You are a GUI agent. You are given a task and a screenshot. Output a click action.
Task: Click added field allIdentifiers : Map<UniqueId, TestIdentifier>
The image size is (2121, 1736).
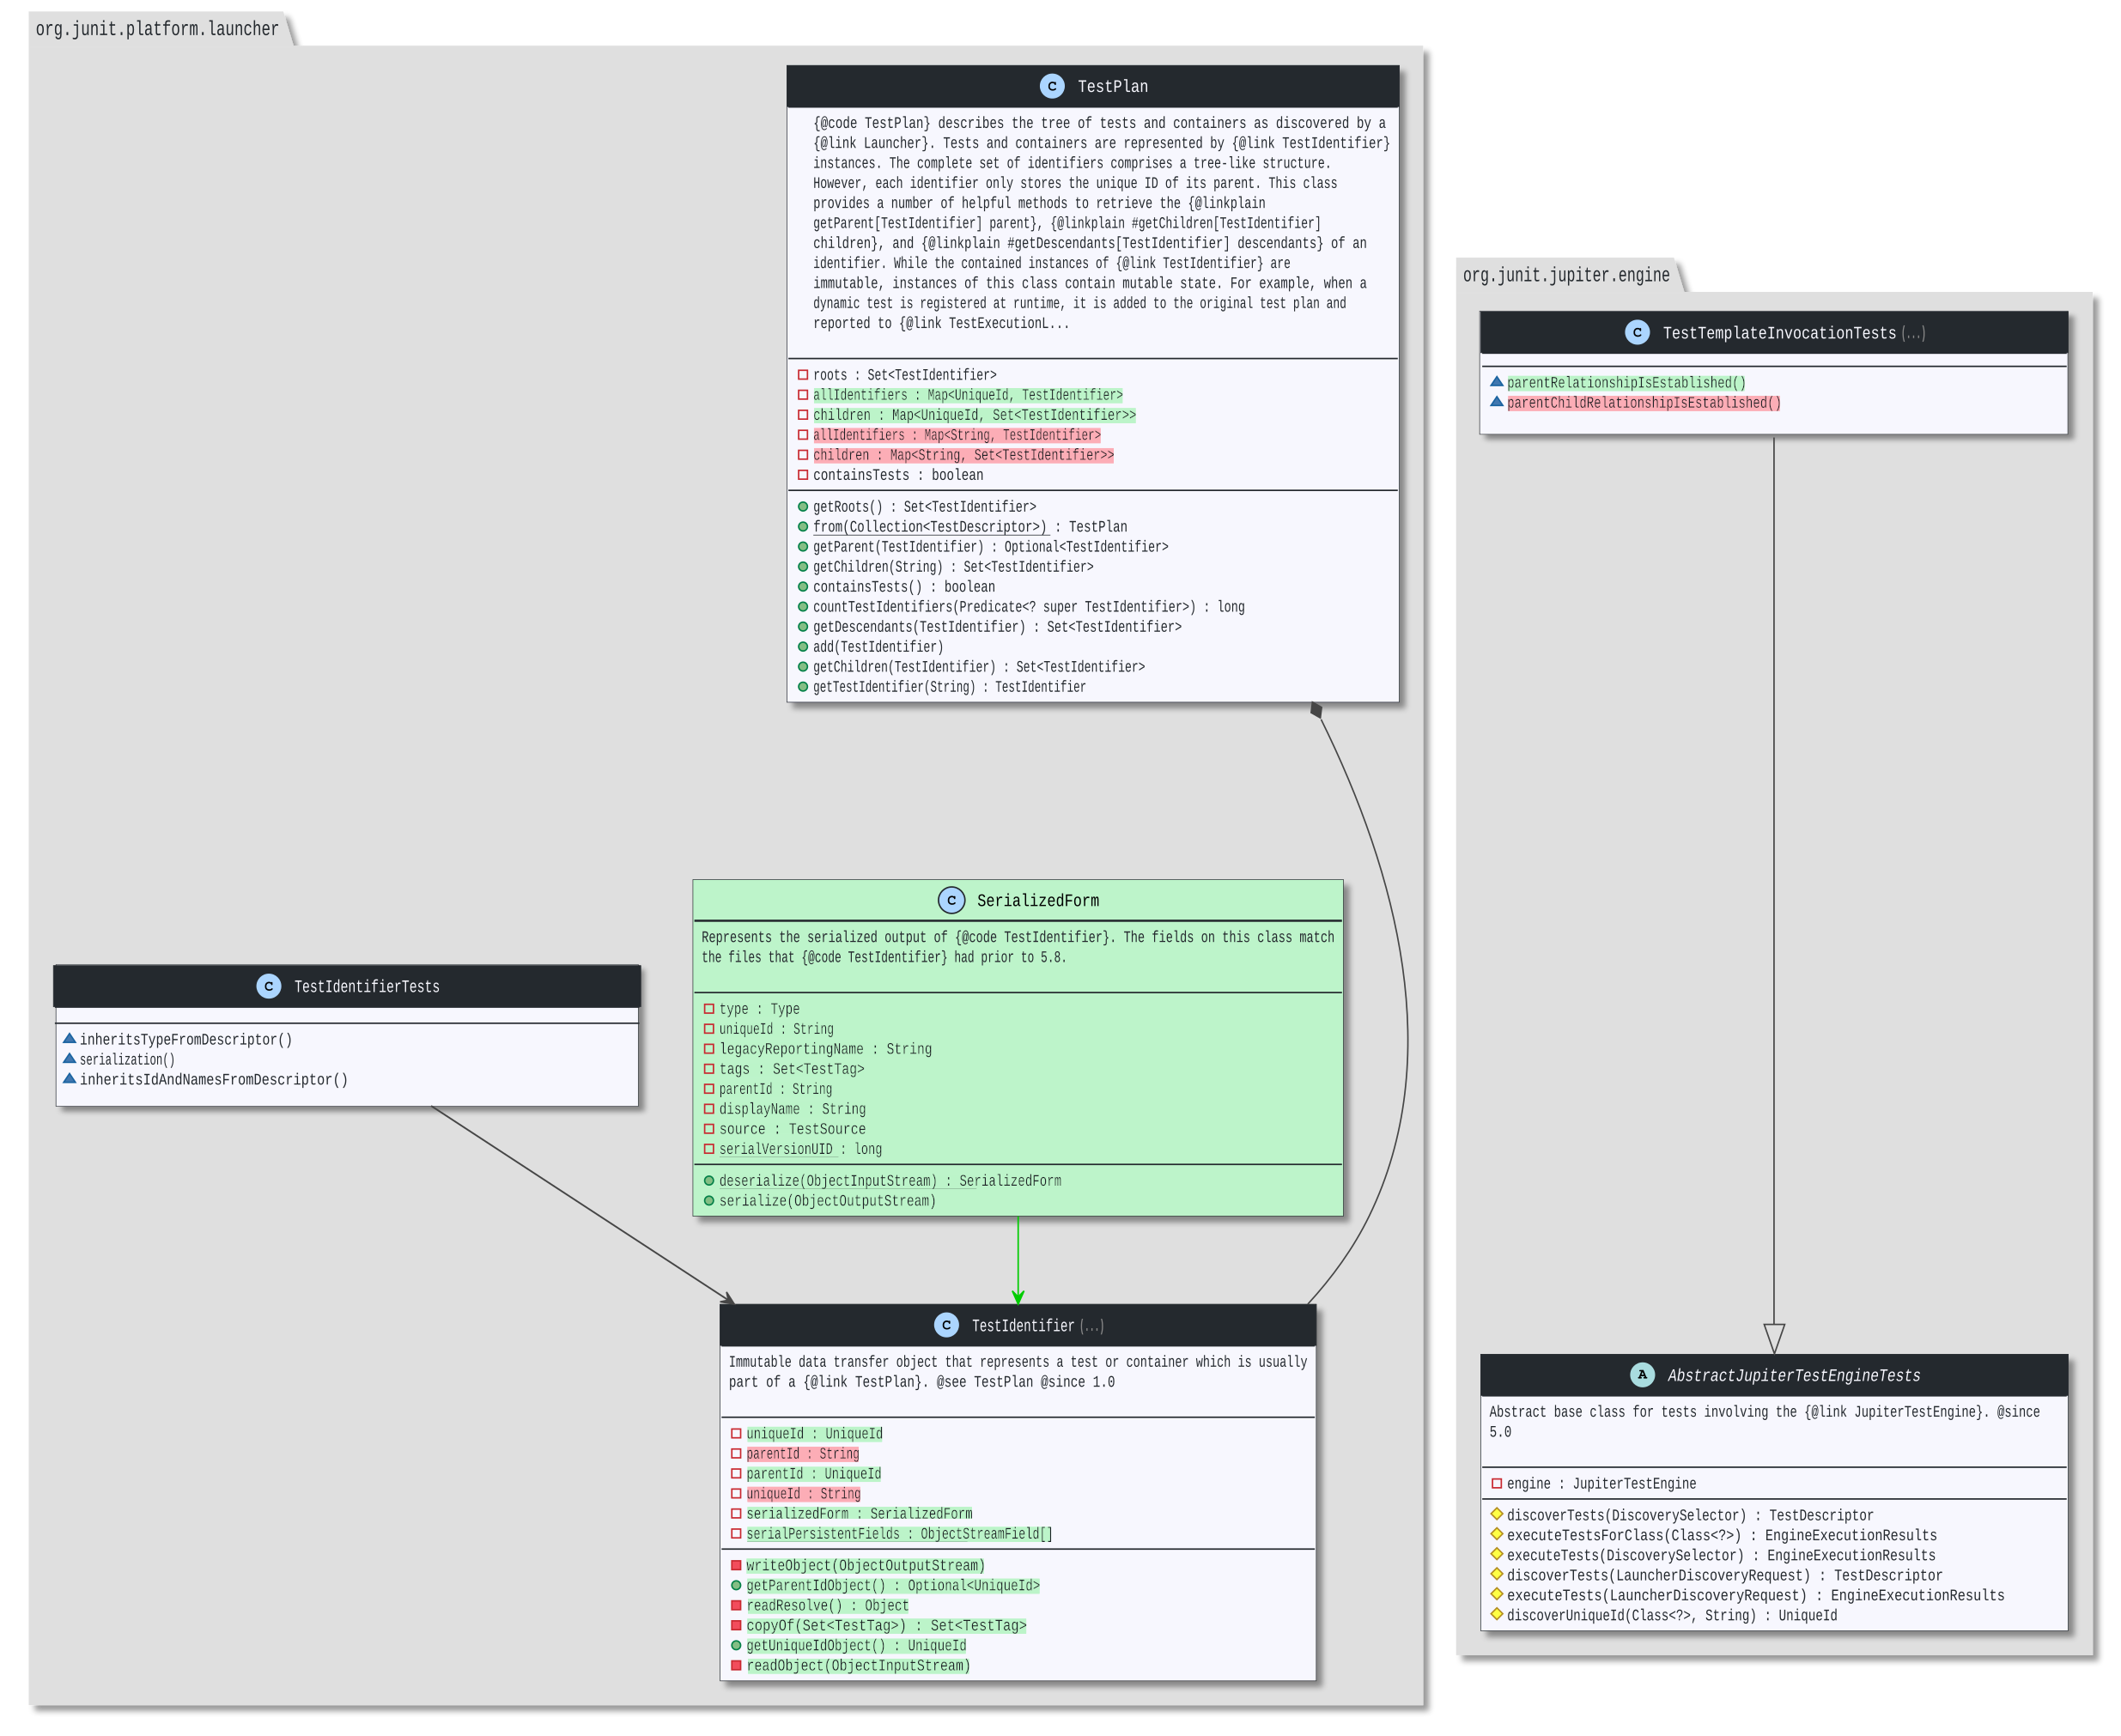tap(967, 395)
